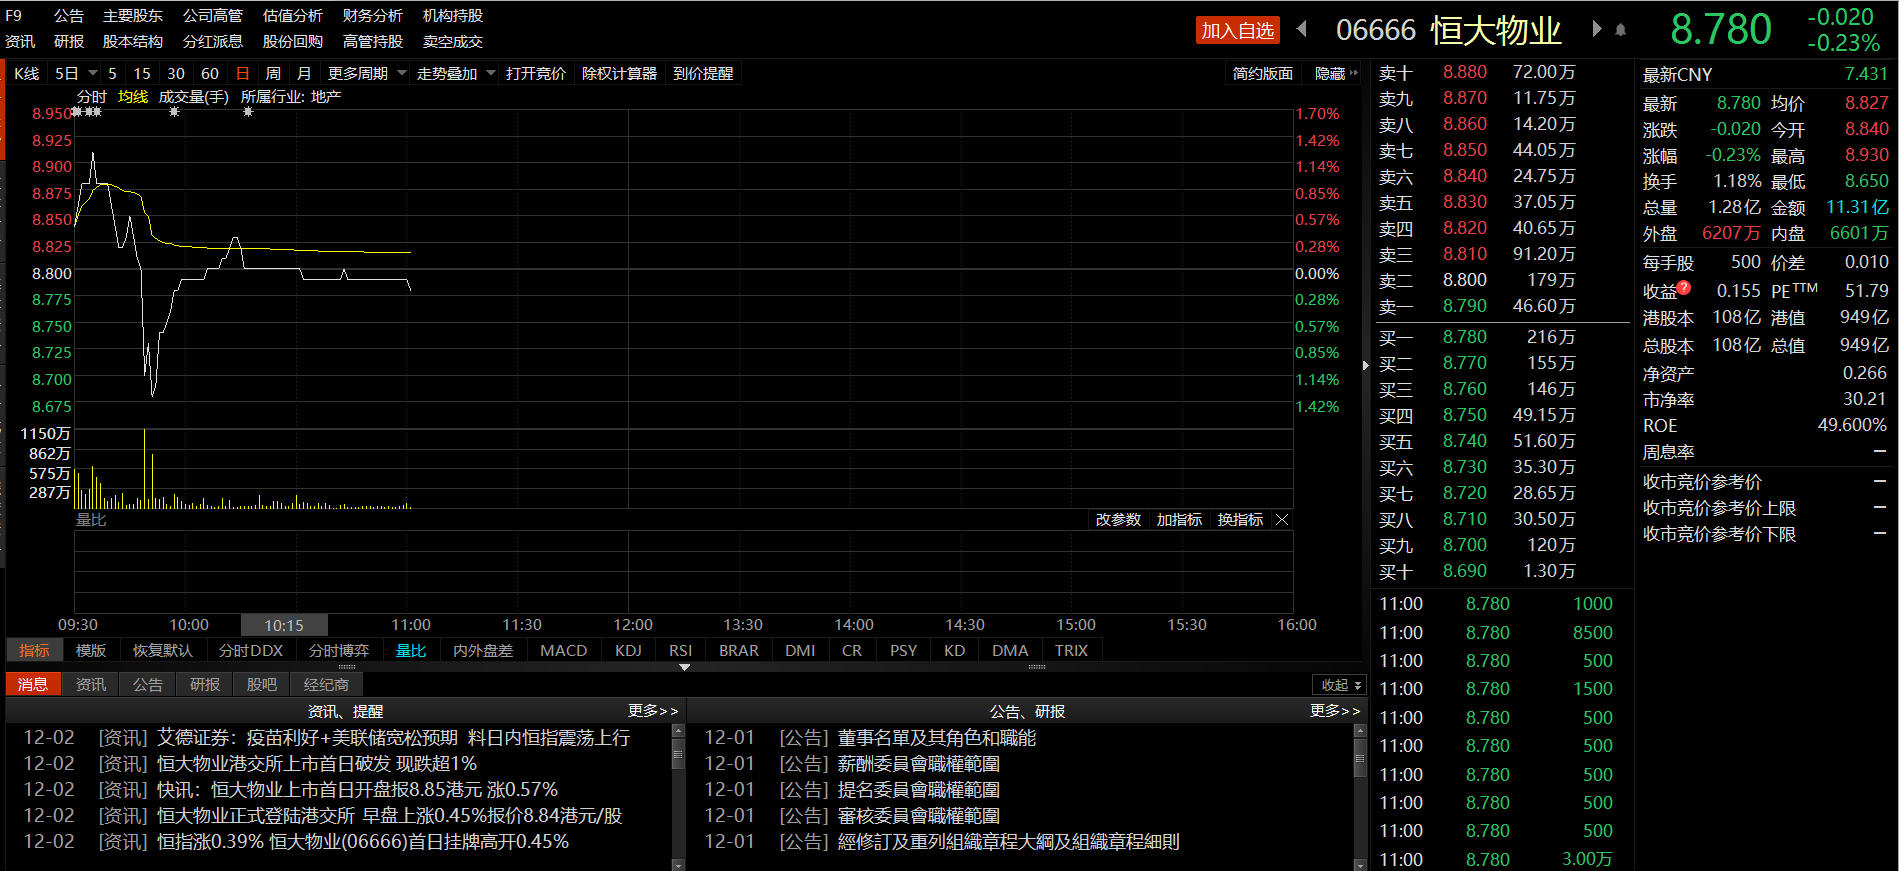This screenshot has height=871, width=1899.
Task: Collapse the bottom panel with 收起
Action: click(1340, 685)
